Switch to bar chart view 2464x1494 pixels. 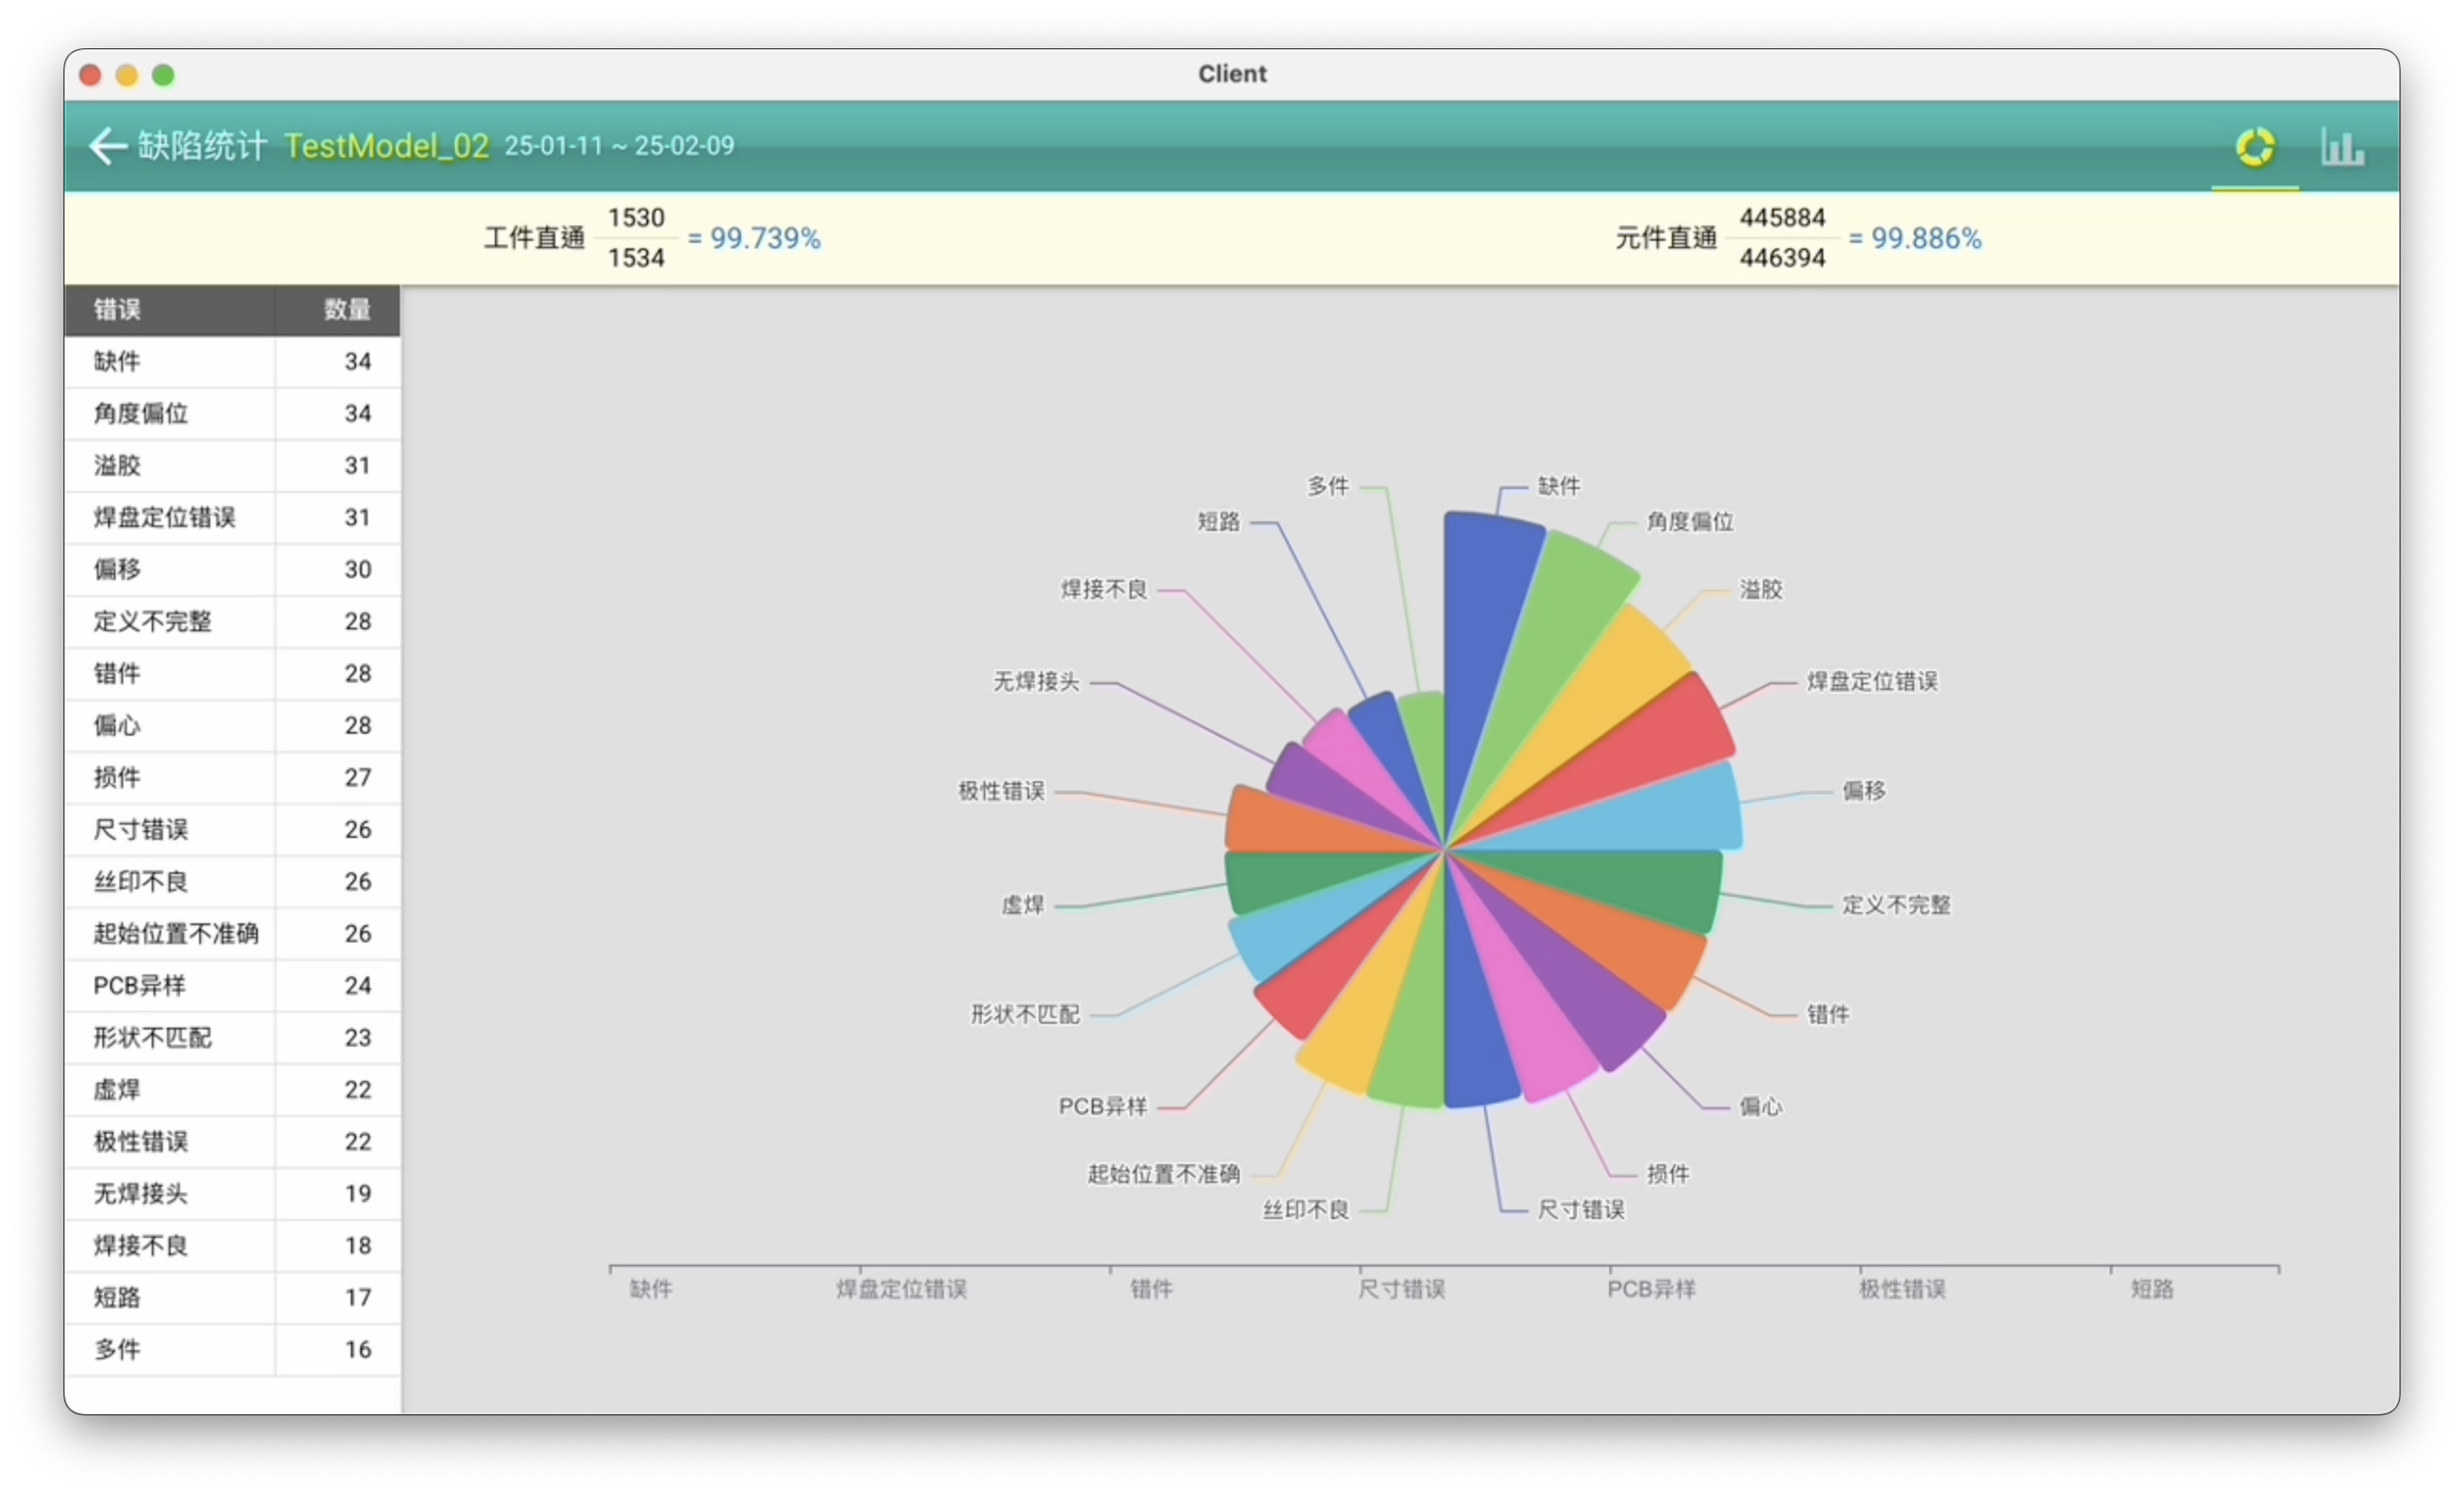[2341, 148]
